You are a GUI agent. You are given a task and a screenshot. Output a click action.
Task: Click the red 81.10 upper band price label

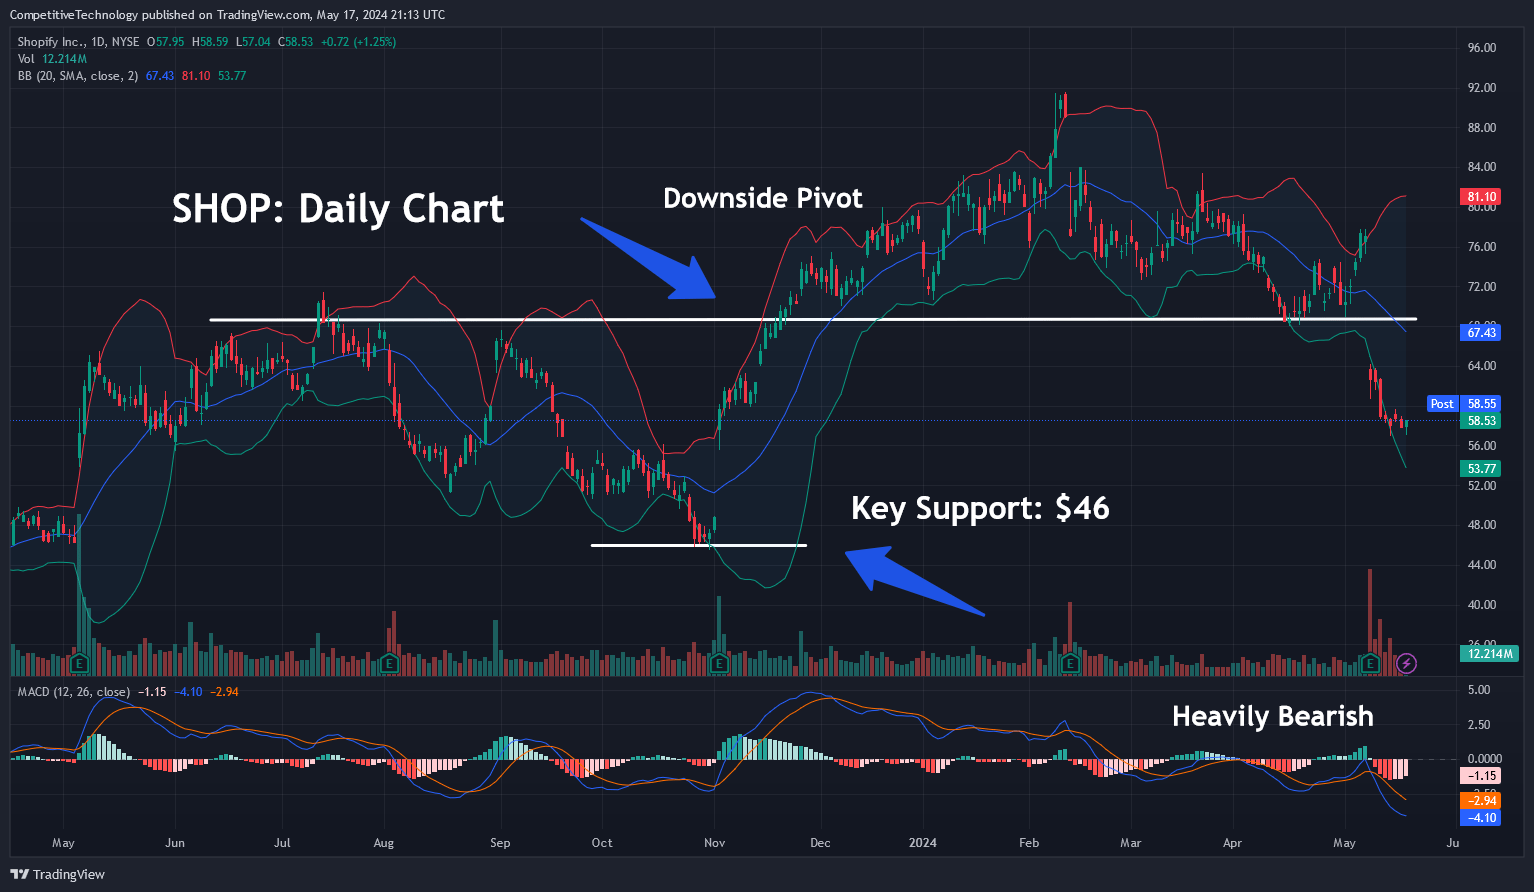pyautogui.click(x=1481, y=196)
